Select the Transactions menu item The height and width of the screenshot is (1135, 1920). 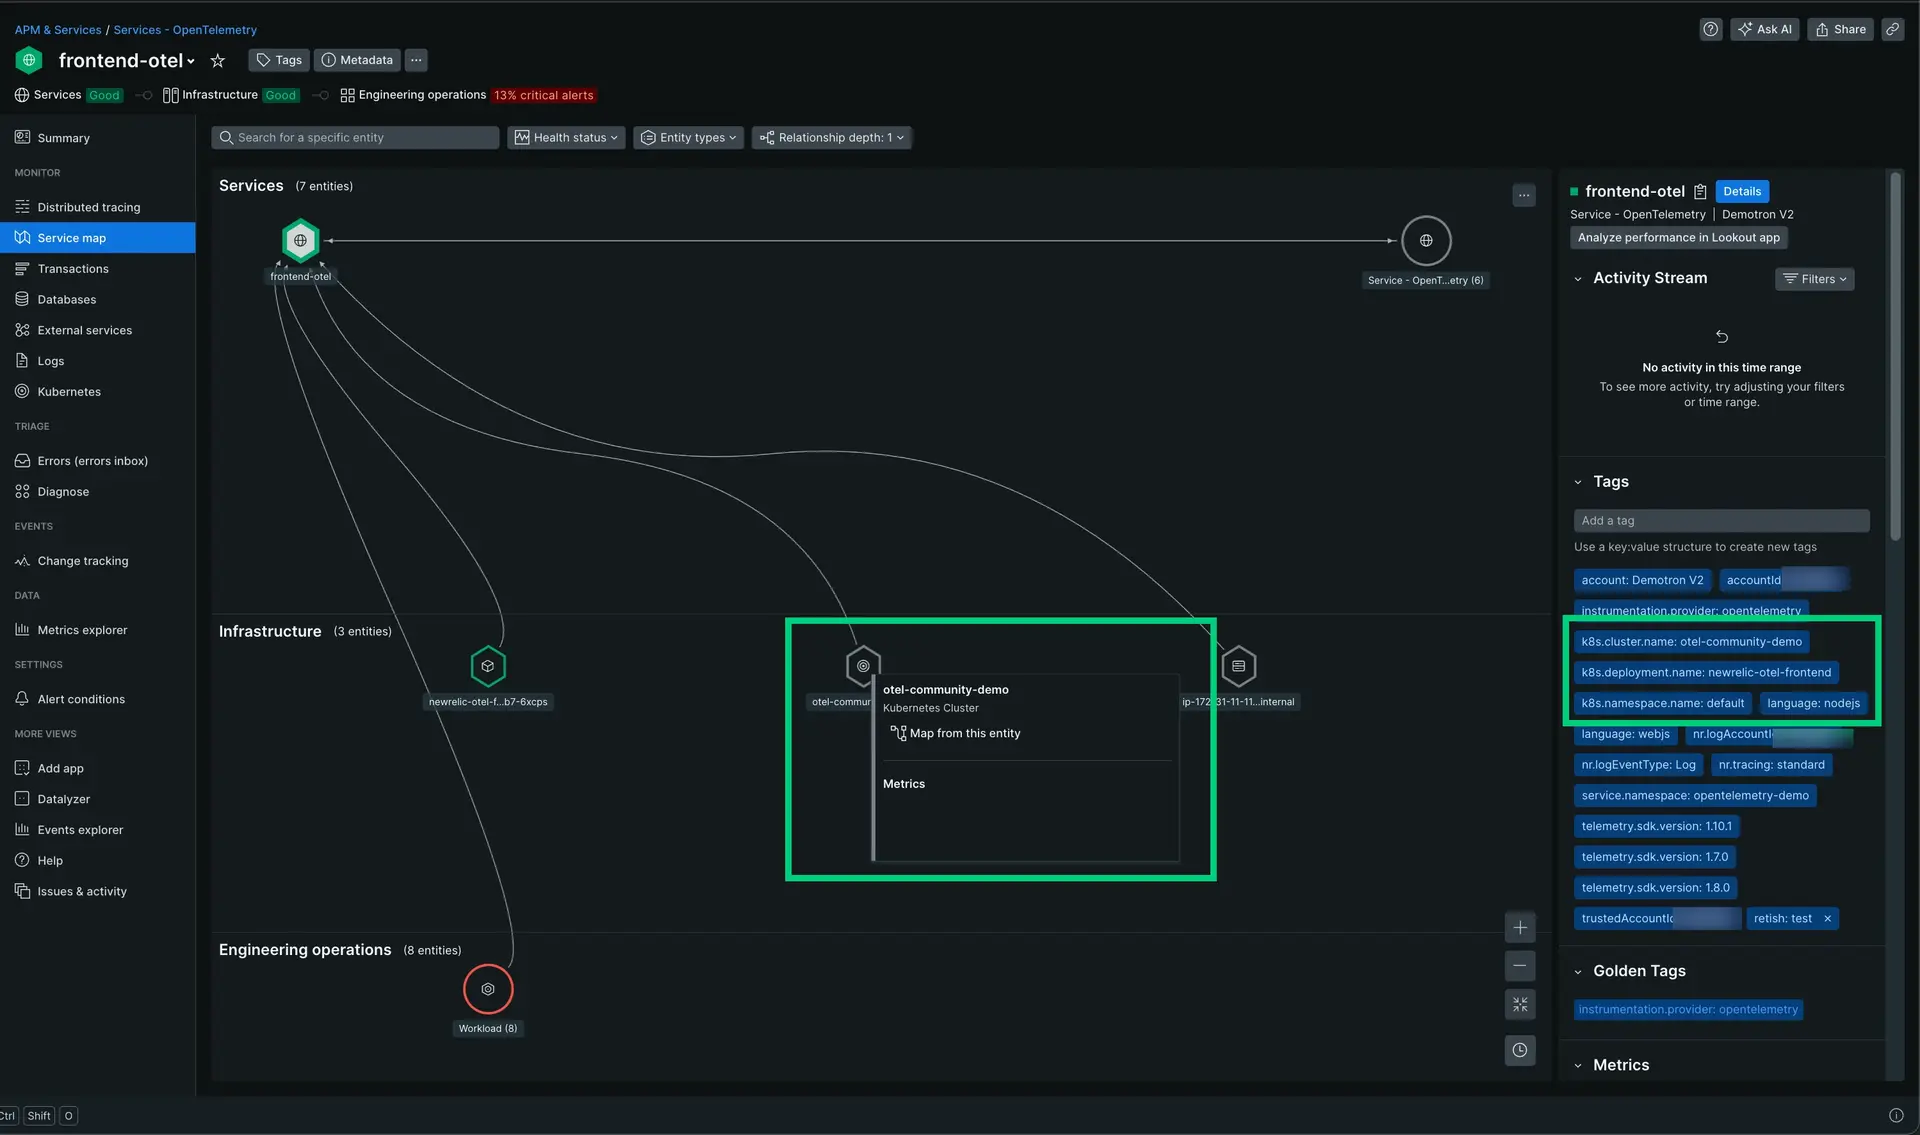(73, 269)
